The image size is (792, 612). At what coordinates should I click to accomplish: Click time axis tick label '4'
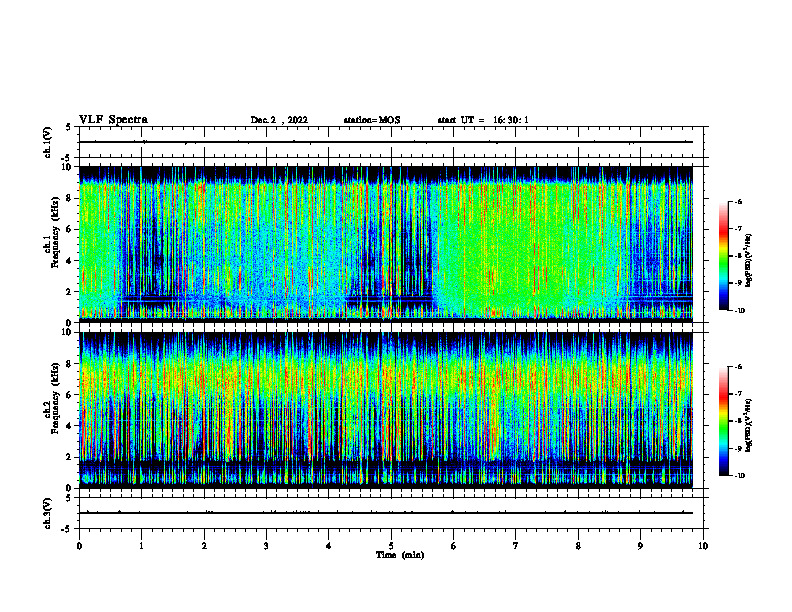click(329, 546)
